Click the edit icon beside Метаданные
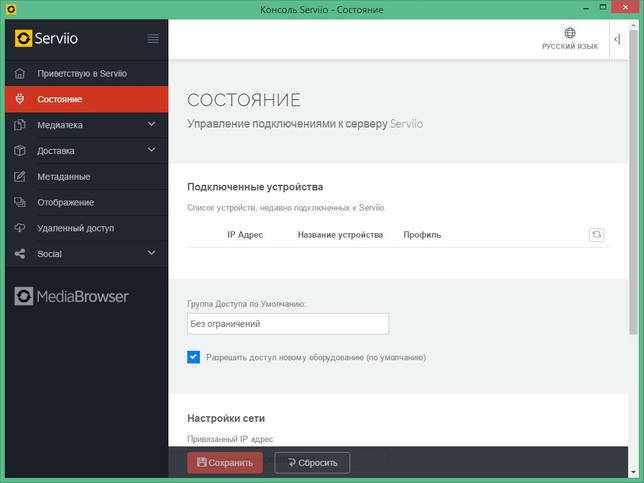Screen dimensions: 644x483 (x=20, y=177)
